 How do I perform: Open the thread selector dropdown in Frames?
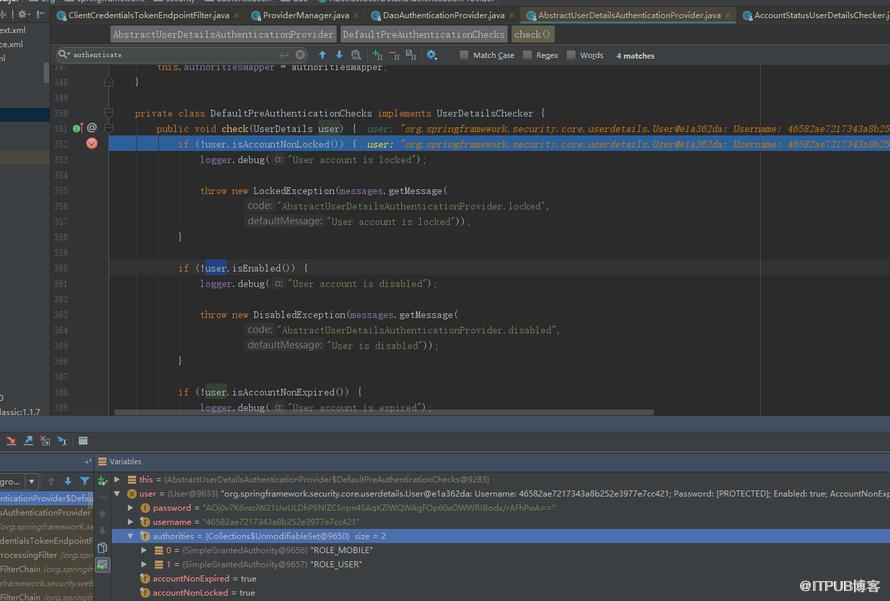(x=32, y=482)
